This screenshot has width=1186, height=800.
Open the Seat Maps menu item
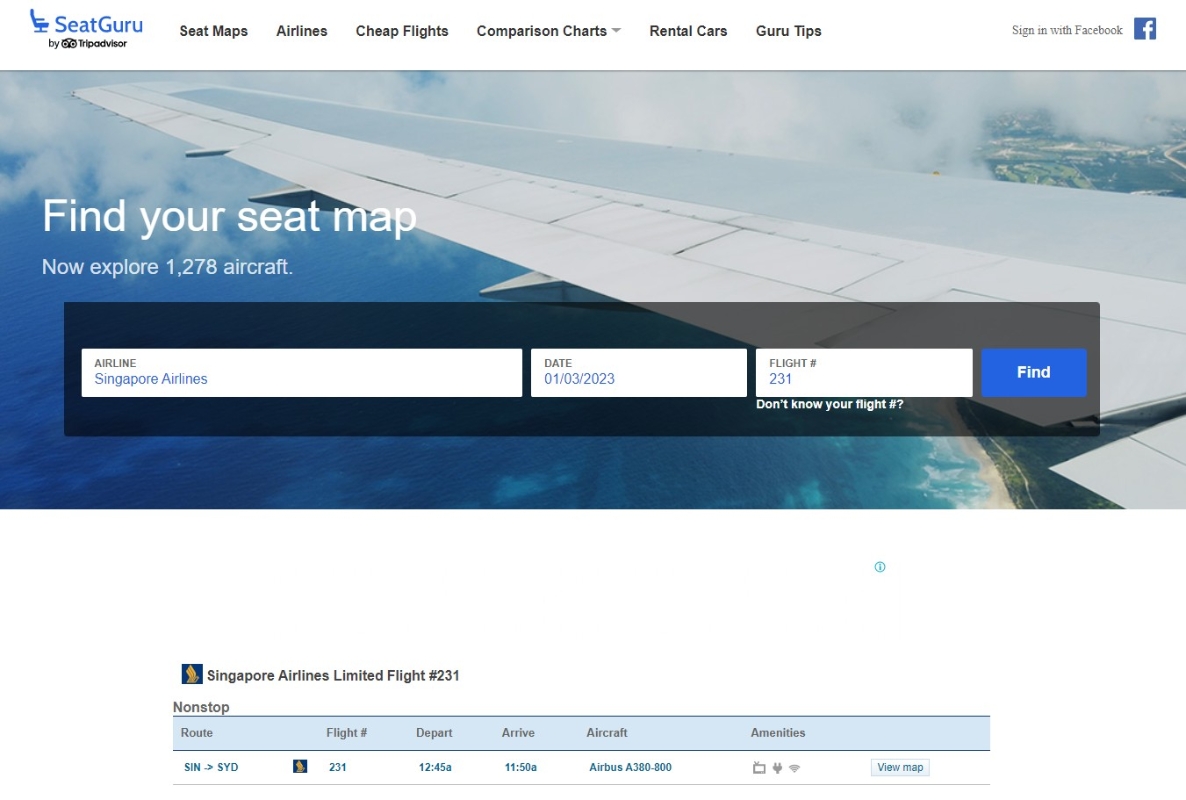point(214,31)
